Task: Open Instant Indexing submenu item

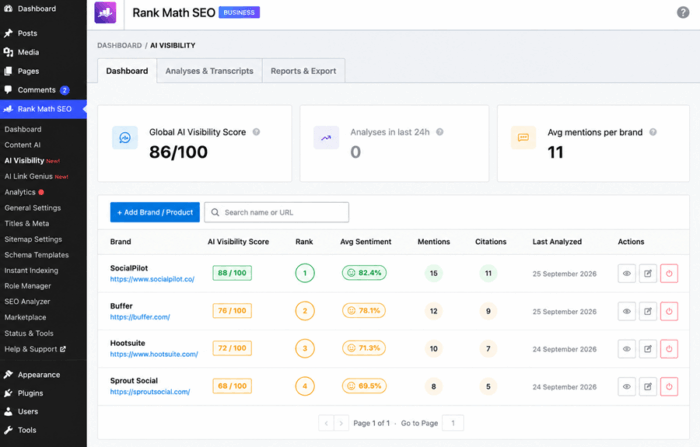Action: [x=31, y=271]
